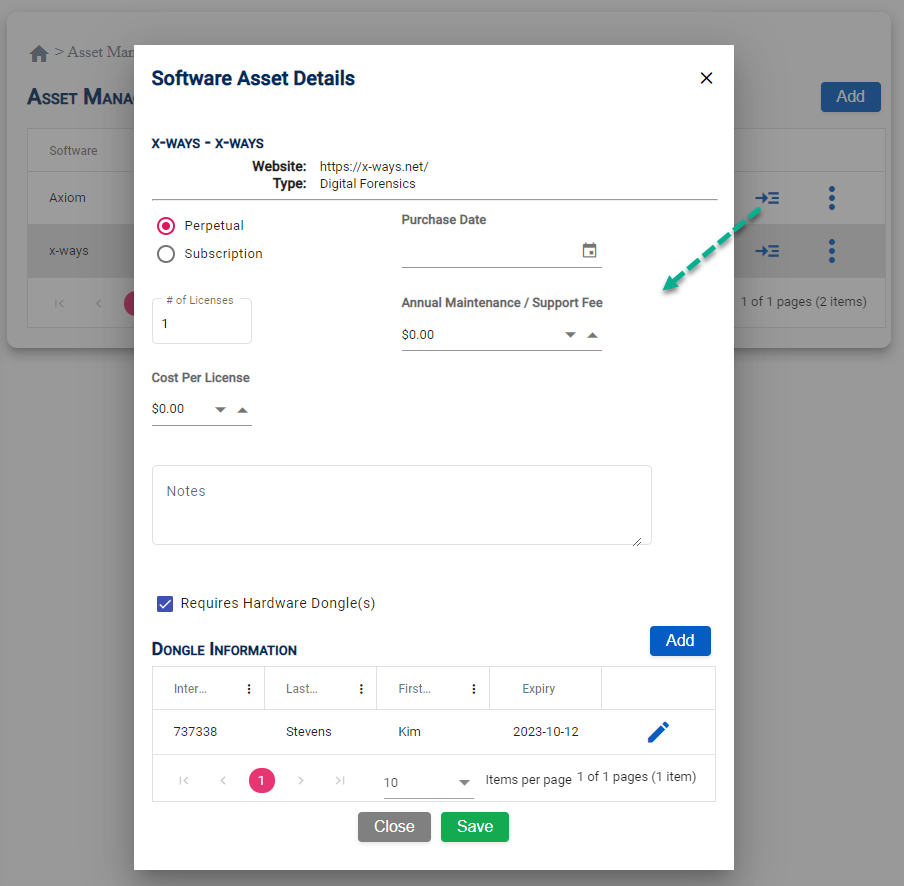Go to last page of dongle table
The height and width of the screenshot is (886, 904).
click(340, 781)
